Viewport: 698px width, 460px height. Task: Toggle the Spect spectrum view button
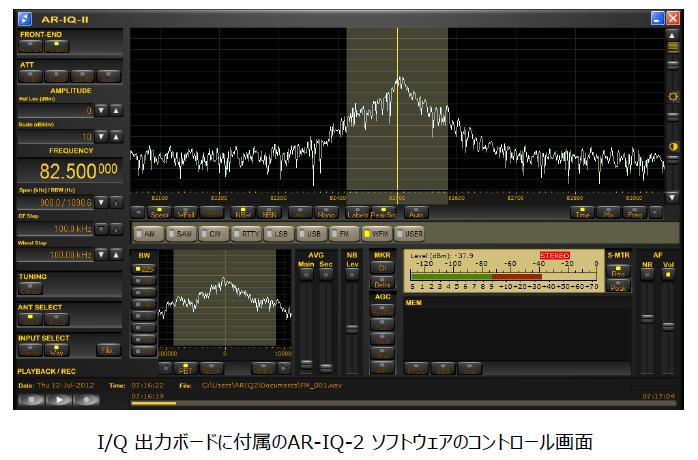coord(159,212)
